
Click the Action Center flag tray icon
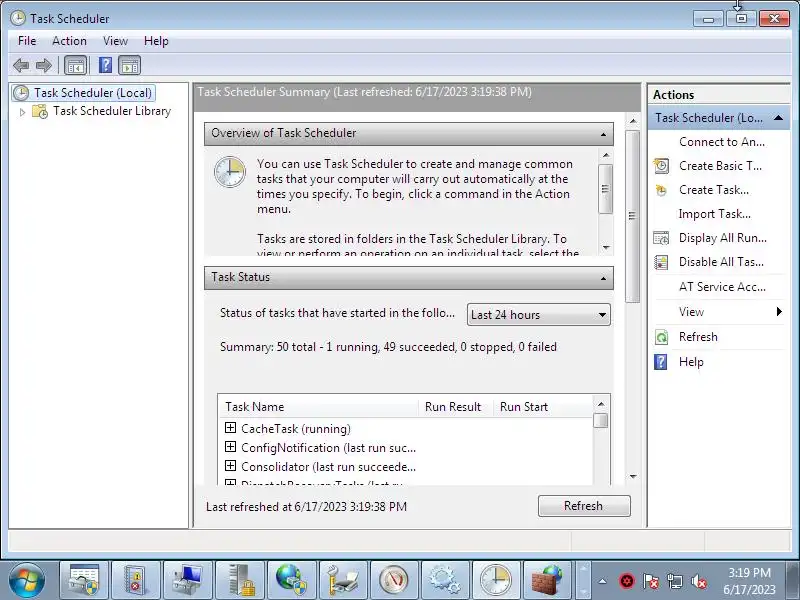651,581
